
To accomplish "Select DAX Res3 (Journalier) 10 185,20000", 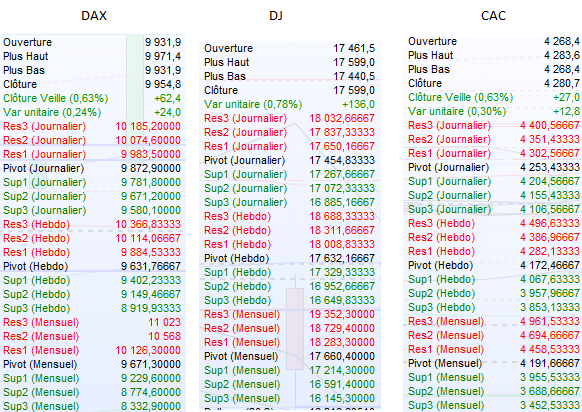I will pyautogui.click(x=92, y=127).
